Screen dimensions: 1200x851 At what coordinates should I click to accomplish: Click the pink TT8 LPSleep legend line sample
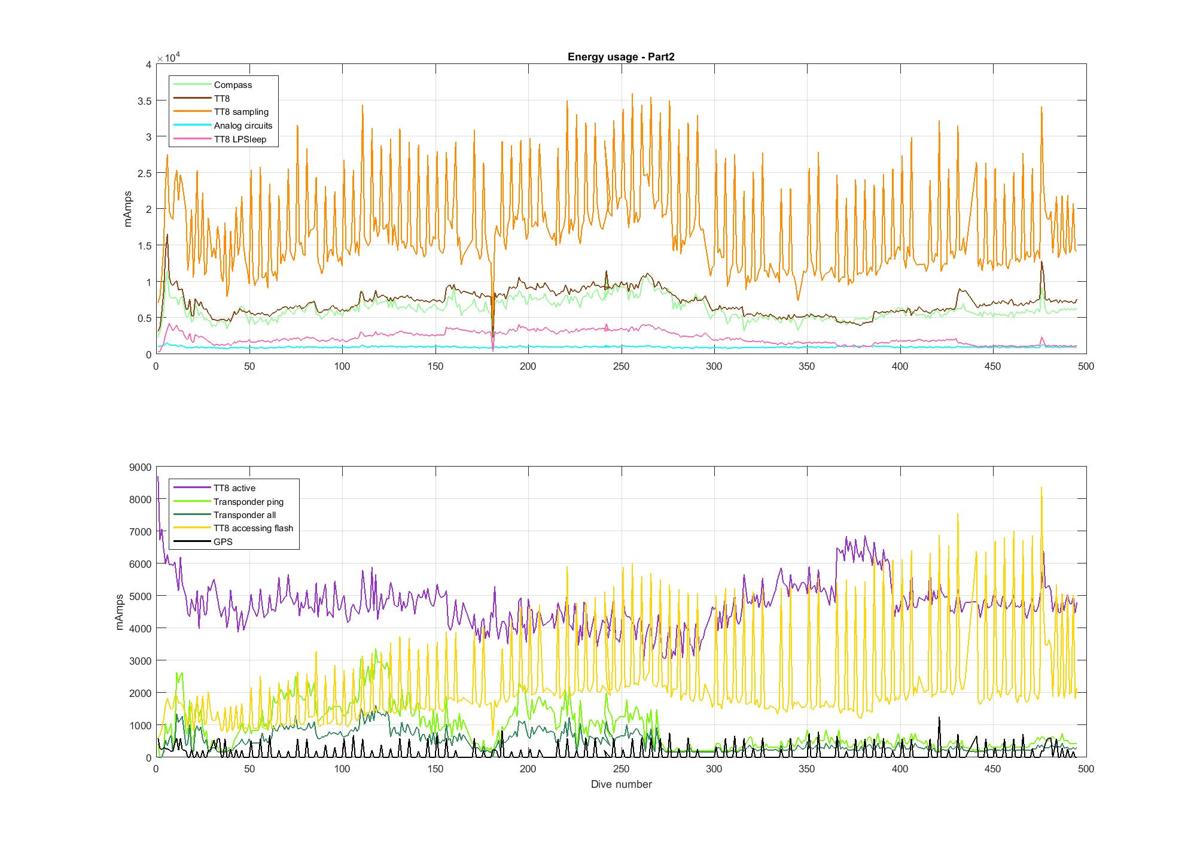(192, 139)
